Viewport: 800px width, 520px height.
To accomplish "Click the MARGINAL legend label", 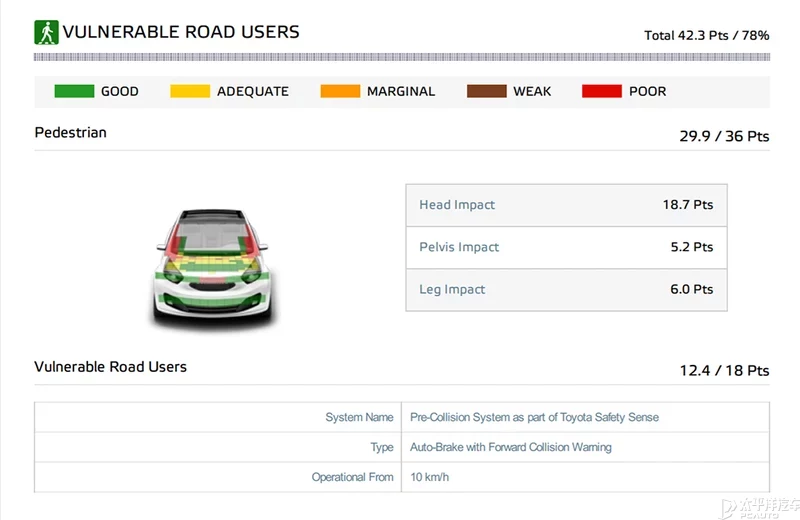I will tap(401, 91).
